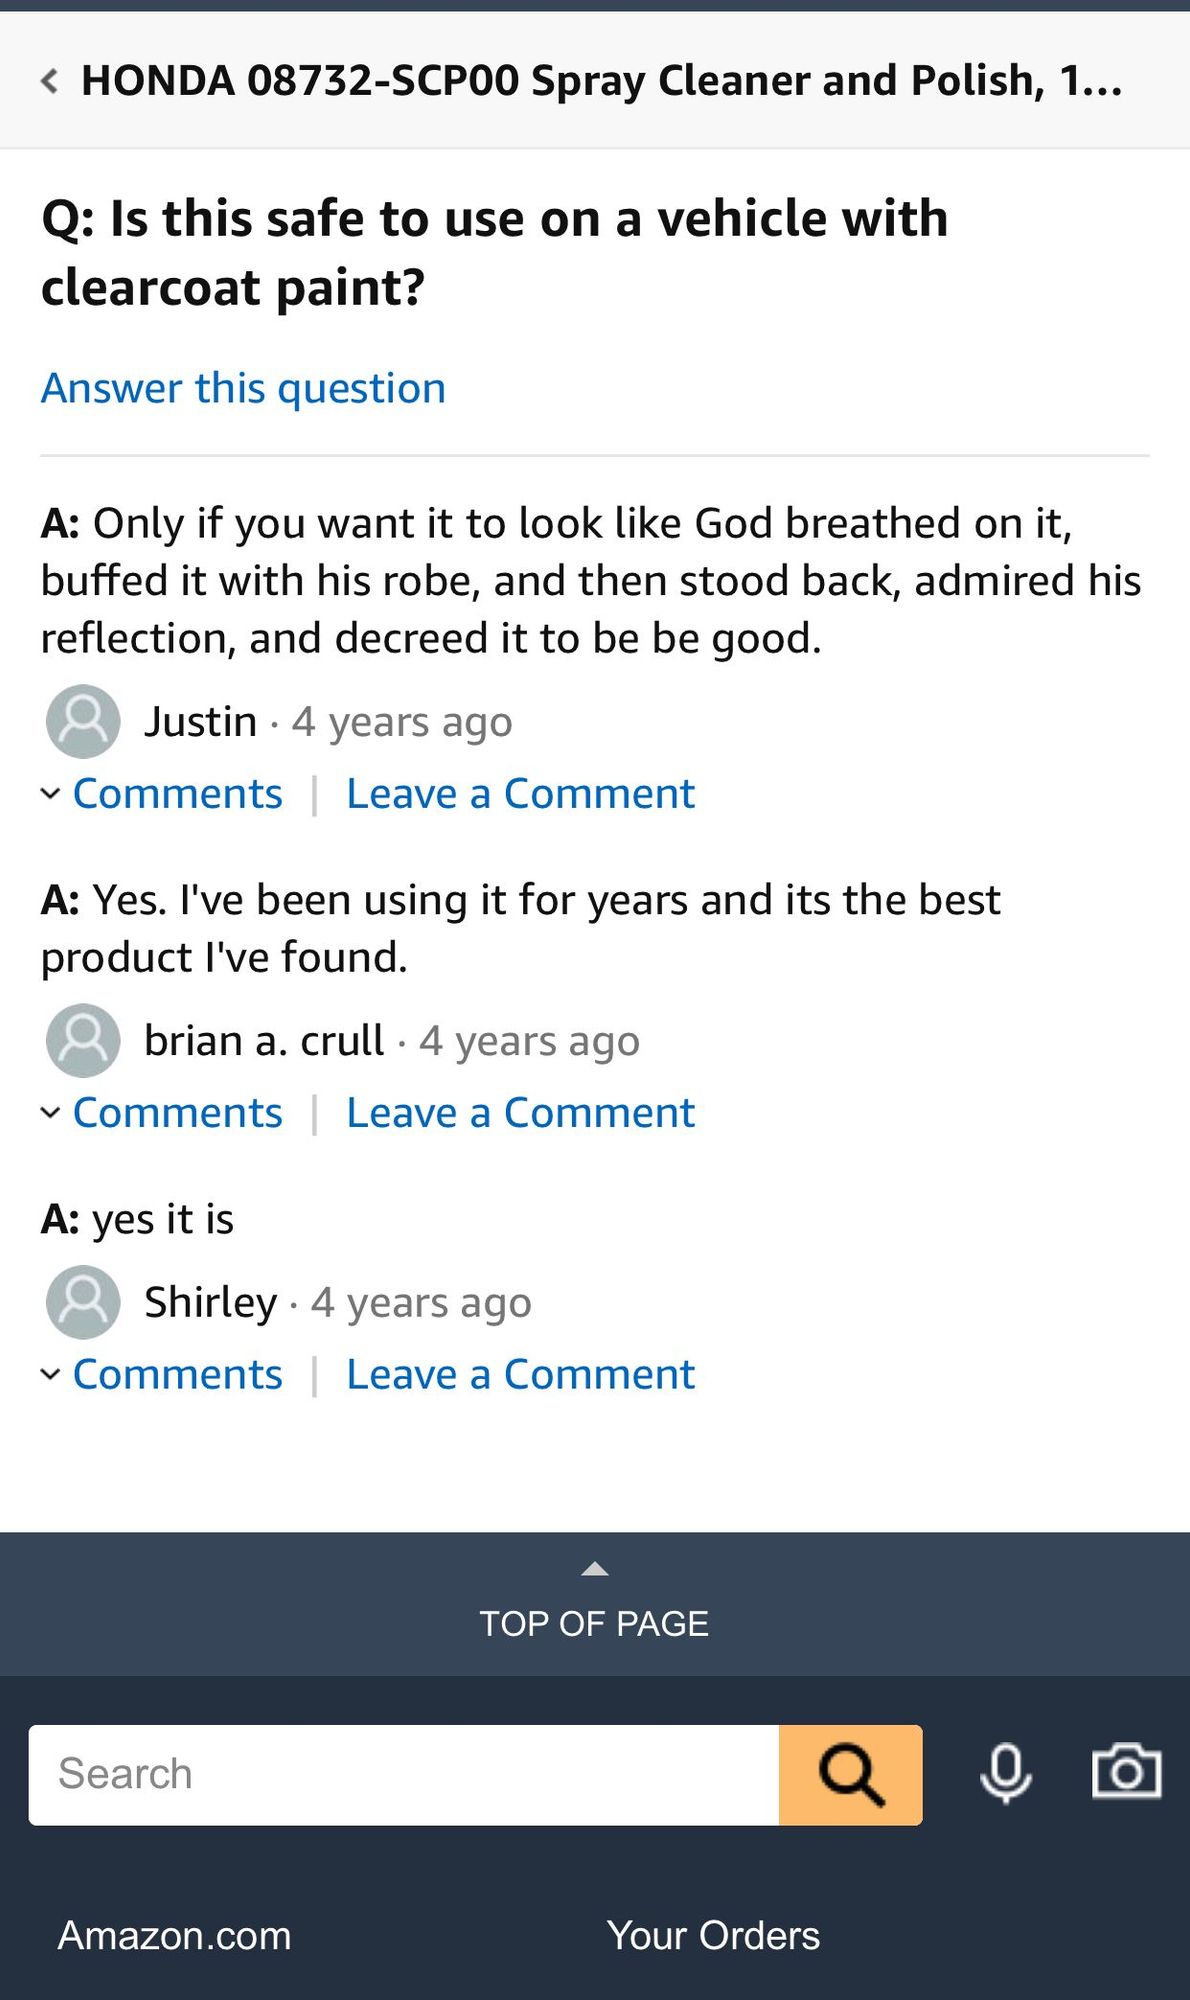Open camera search icon
Image resolution: width=1190 pixels, height=2000 pixels.
click(1126, 1772)
